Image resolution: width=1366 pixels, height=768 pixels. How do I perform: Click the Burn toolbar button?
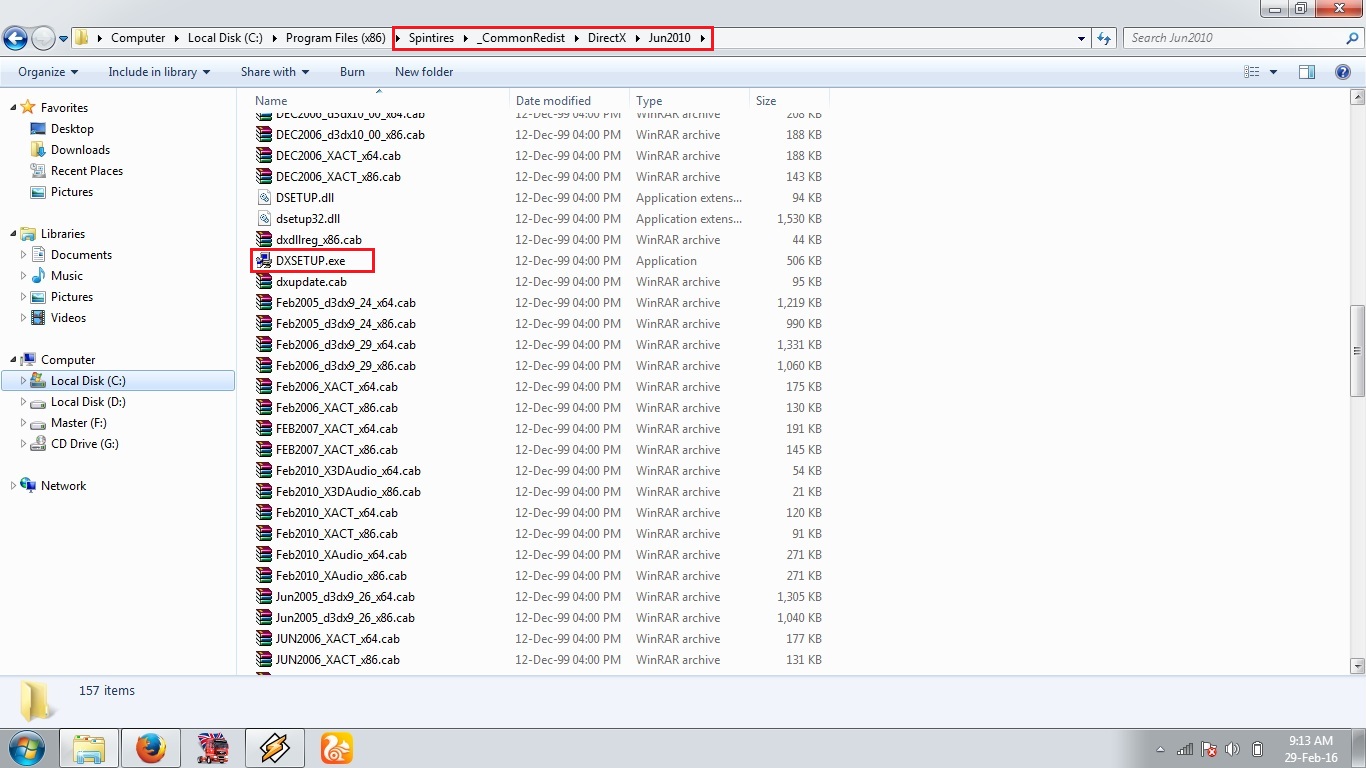coord(352,72)
